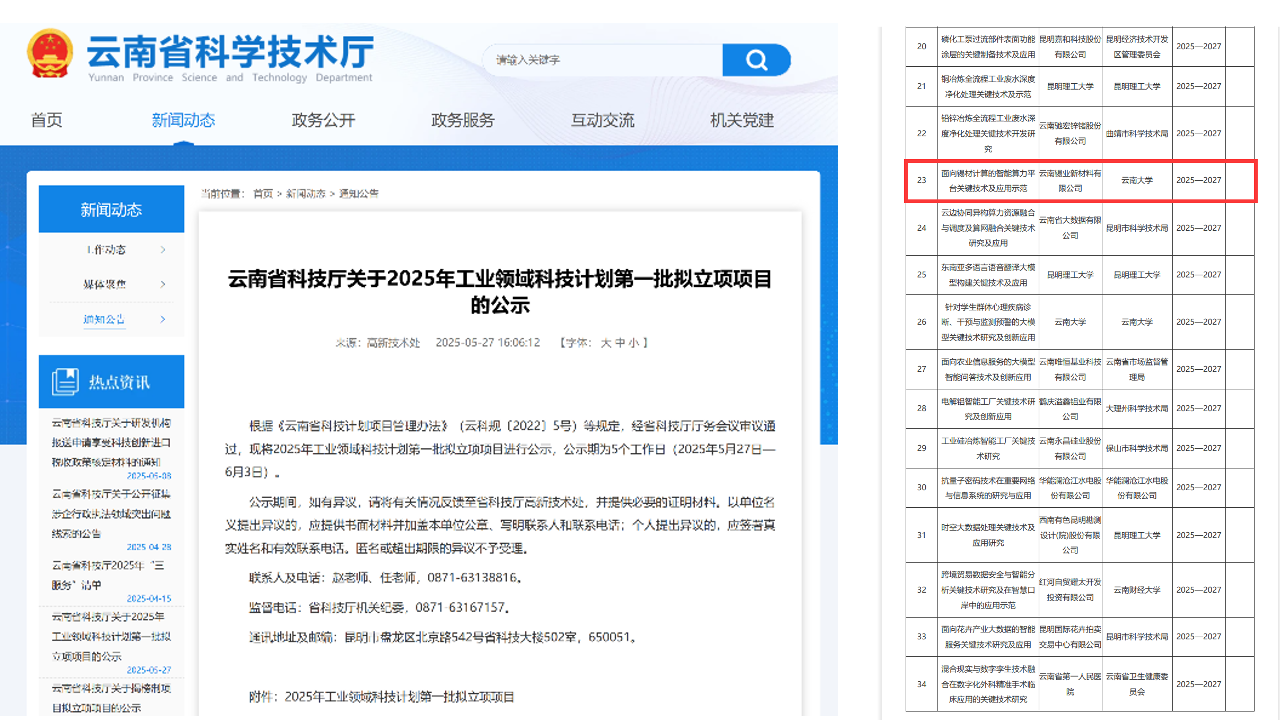Open the 政务公开 navigation tab
Screen dimensions: 1280x720
[323, 120]
